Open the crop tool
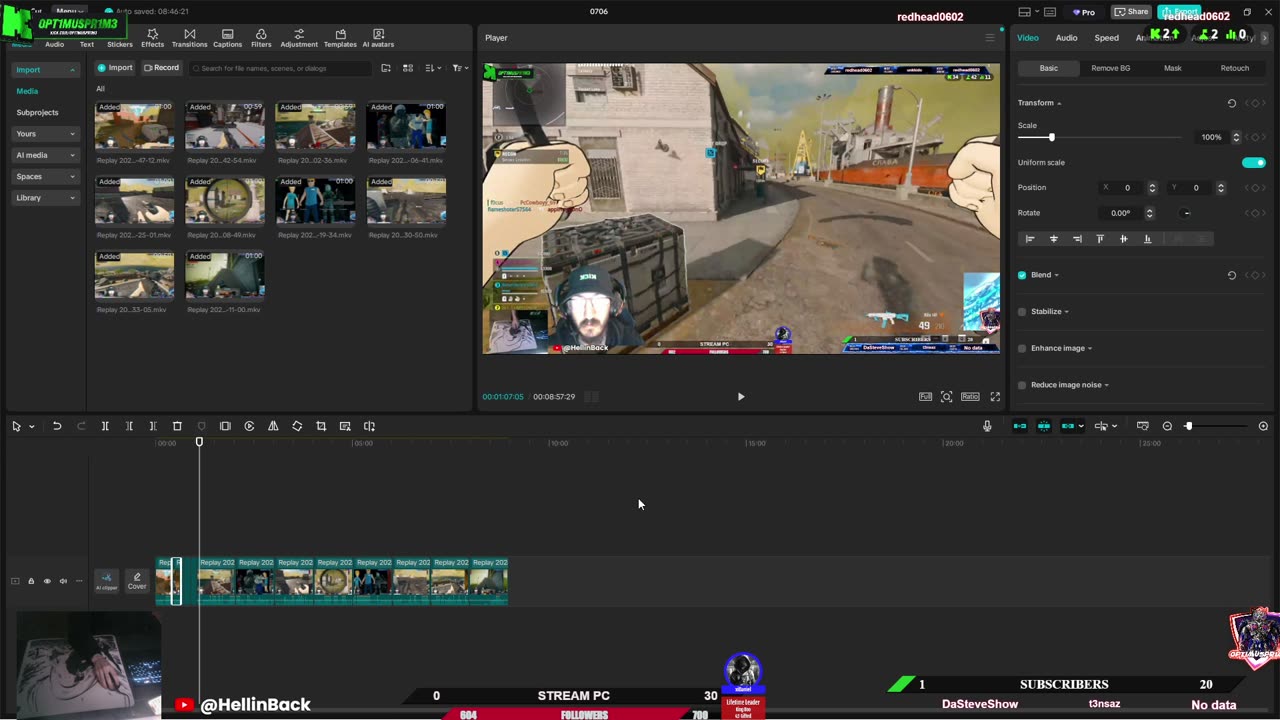This screenshot has height=720, width=1280. click(321, 426)
